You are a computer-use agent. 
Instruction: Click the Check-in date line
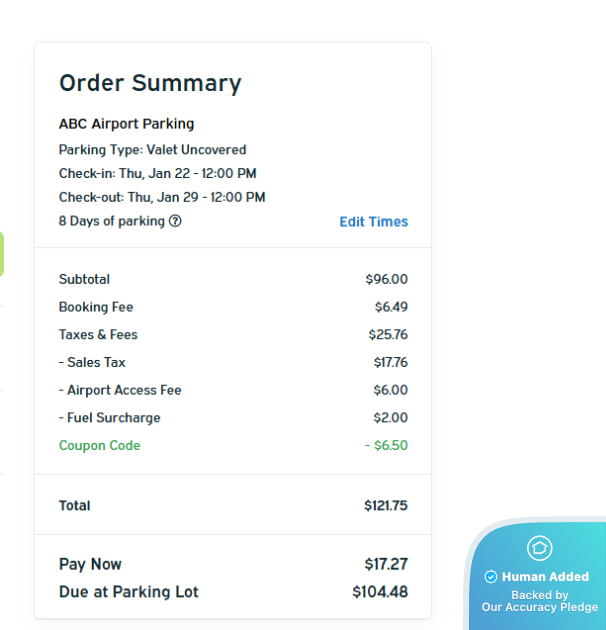click(x=157, y=173)
